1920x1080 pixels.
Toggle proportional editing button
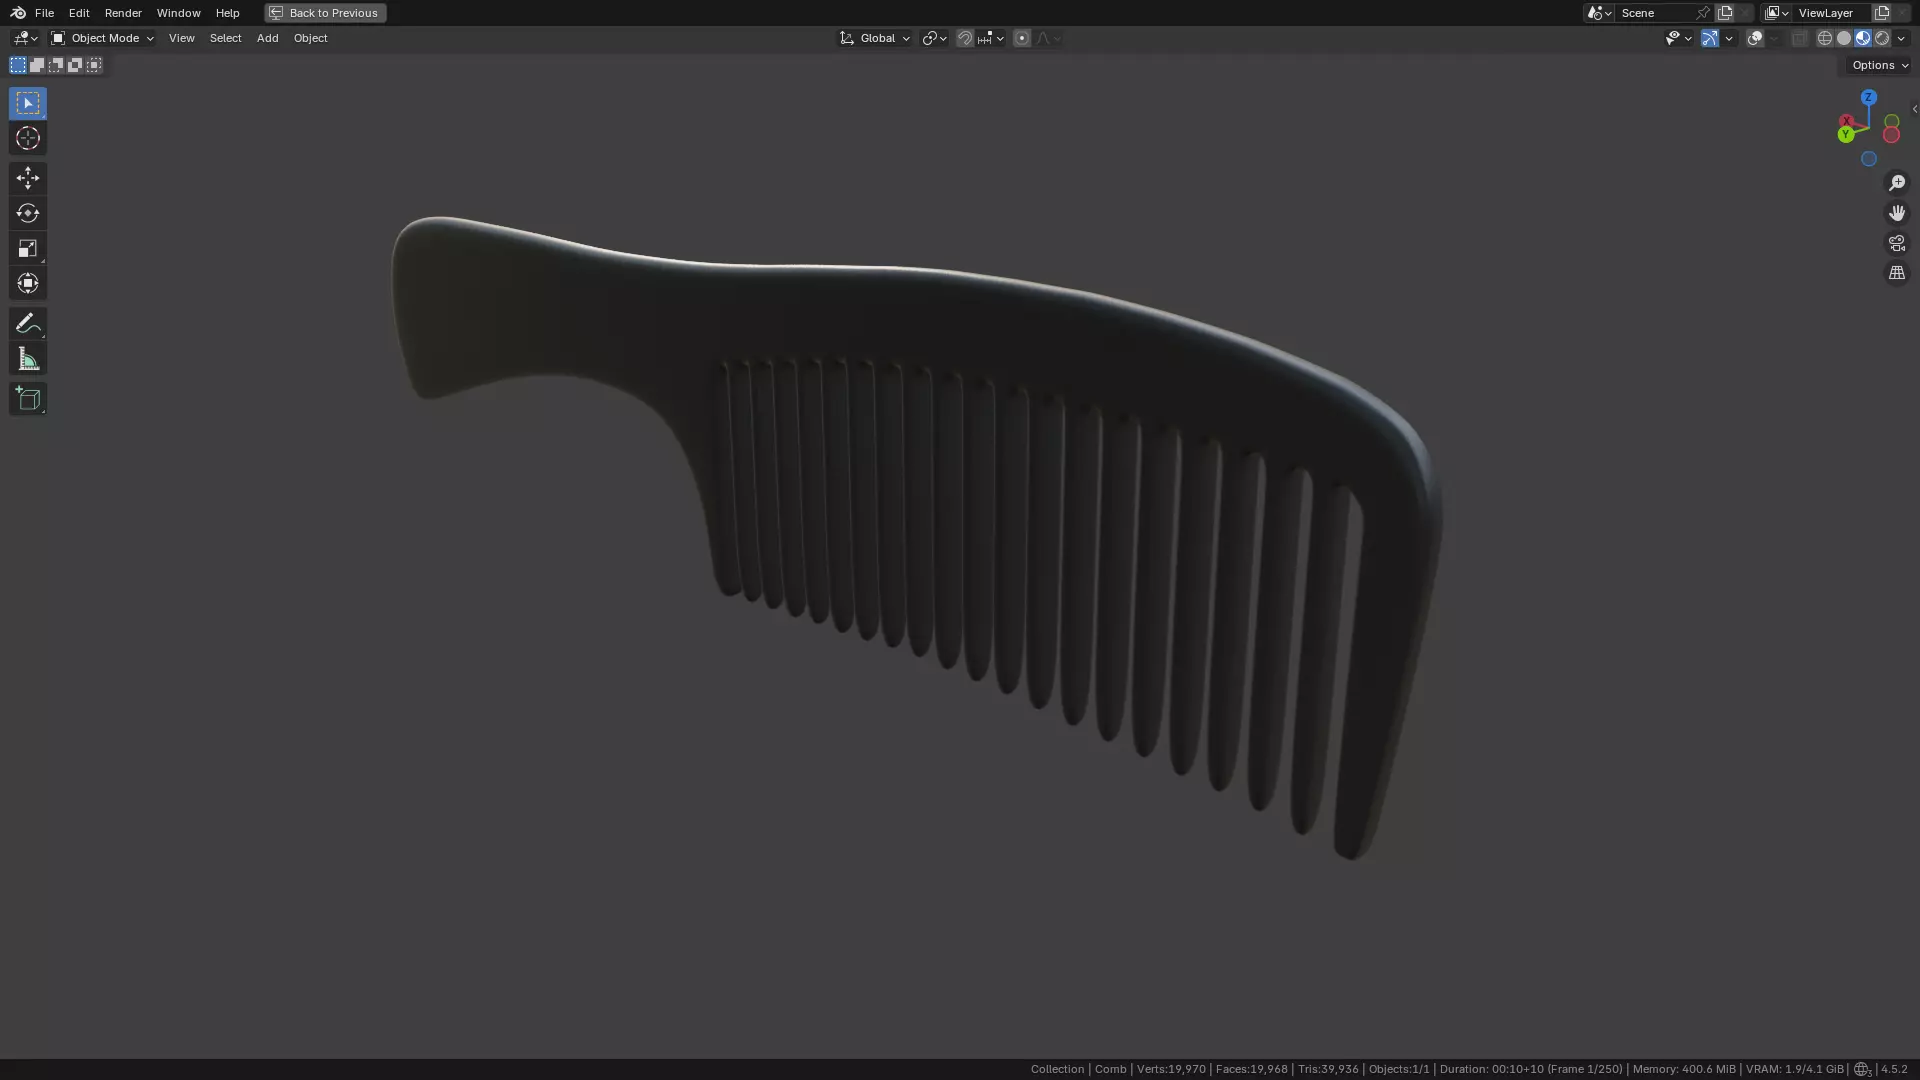coord(1022,38)
